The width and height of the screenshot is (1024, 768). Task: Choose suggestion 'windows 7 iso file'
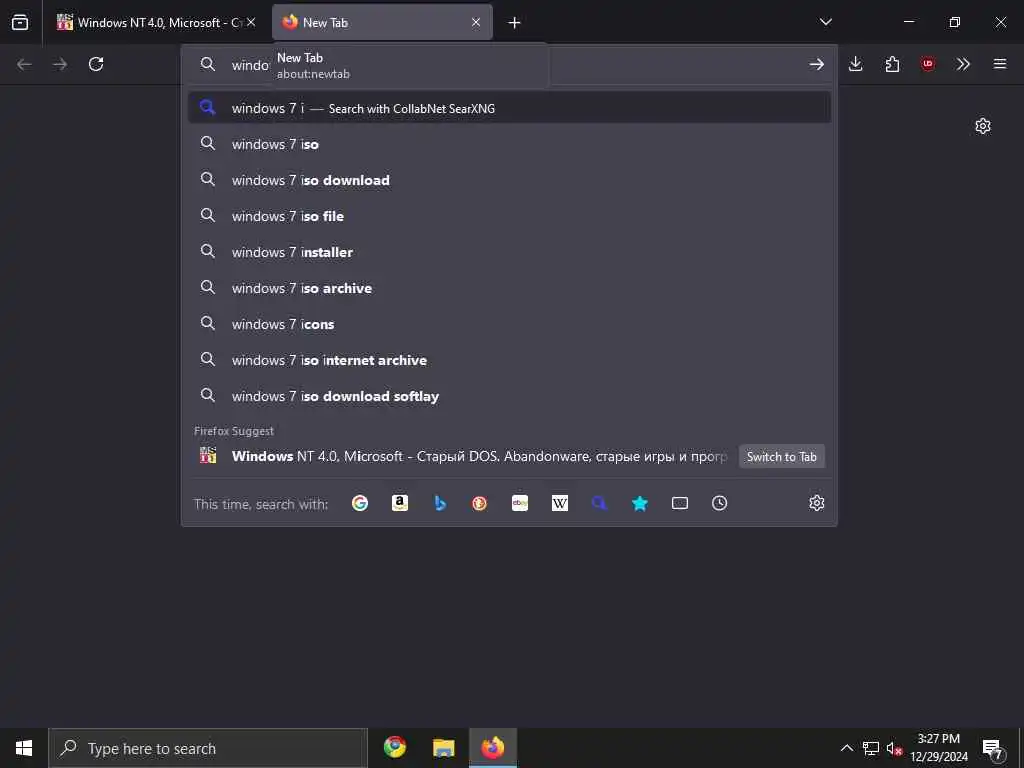click(x=509, y=216)
